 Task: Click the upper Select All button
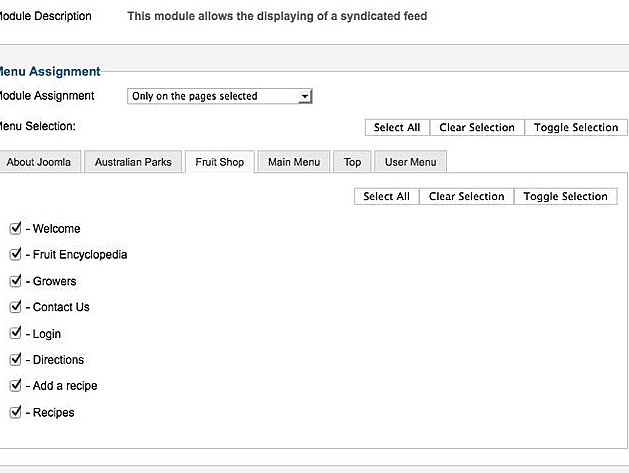pyautogui.click(x=396, y=127)
